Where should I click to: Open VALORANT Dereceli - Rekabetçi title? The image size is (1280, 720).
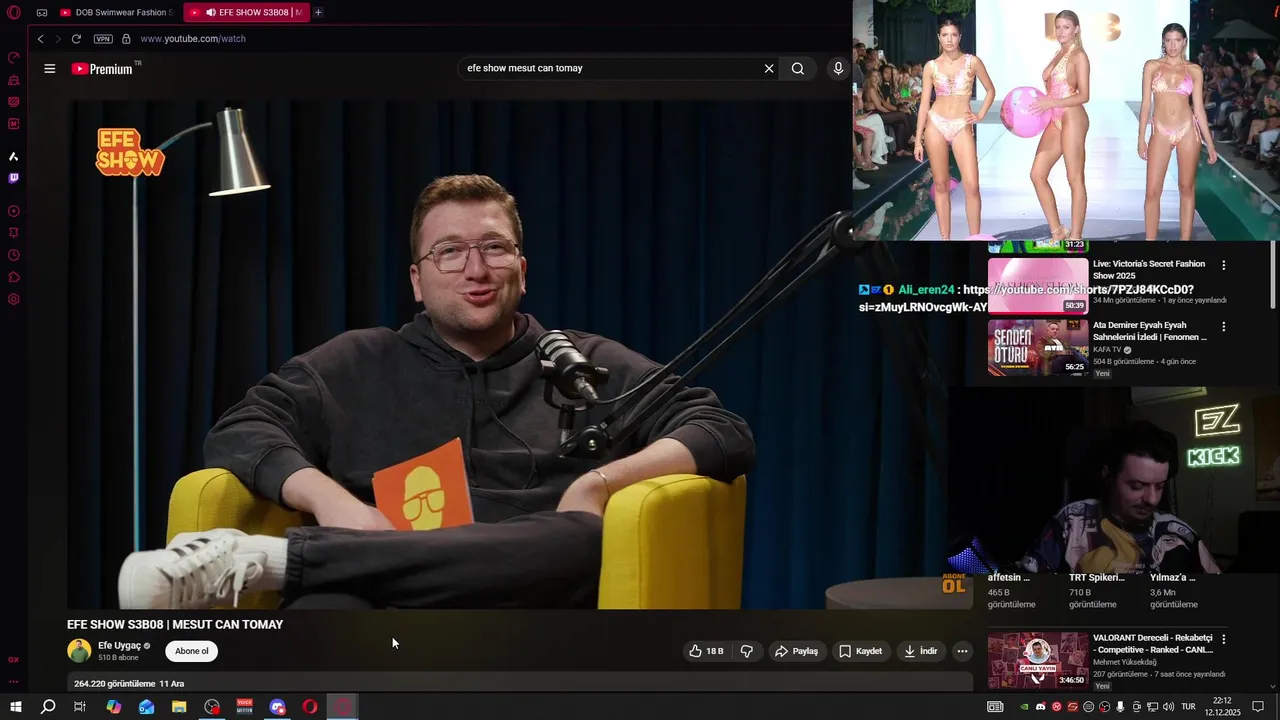pyautogui.click(x=1152, y=644)
